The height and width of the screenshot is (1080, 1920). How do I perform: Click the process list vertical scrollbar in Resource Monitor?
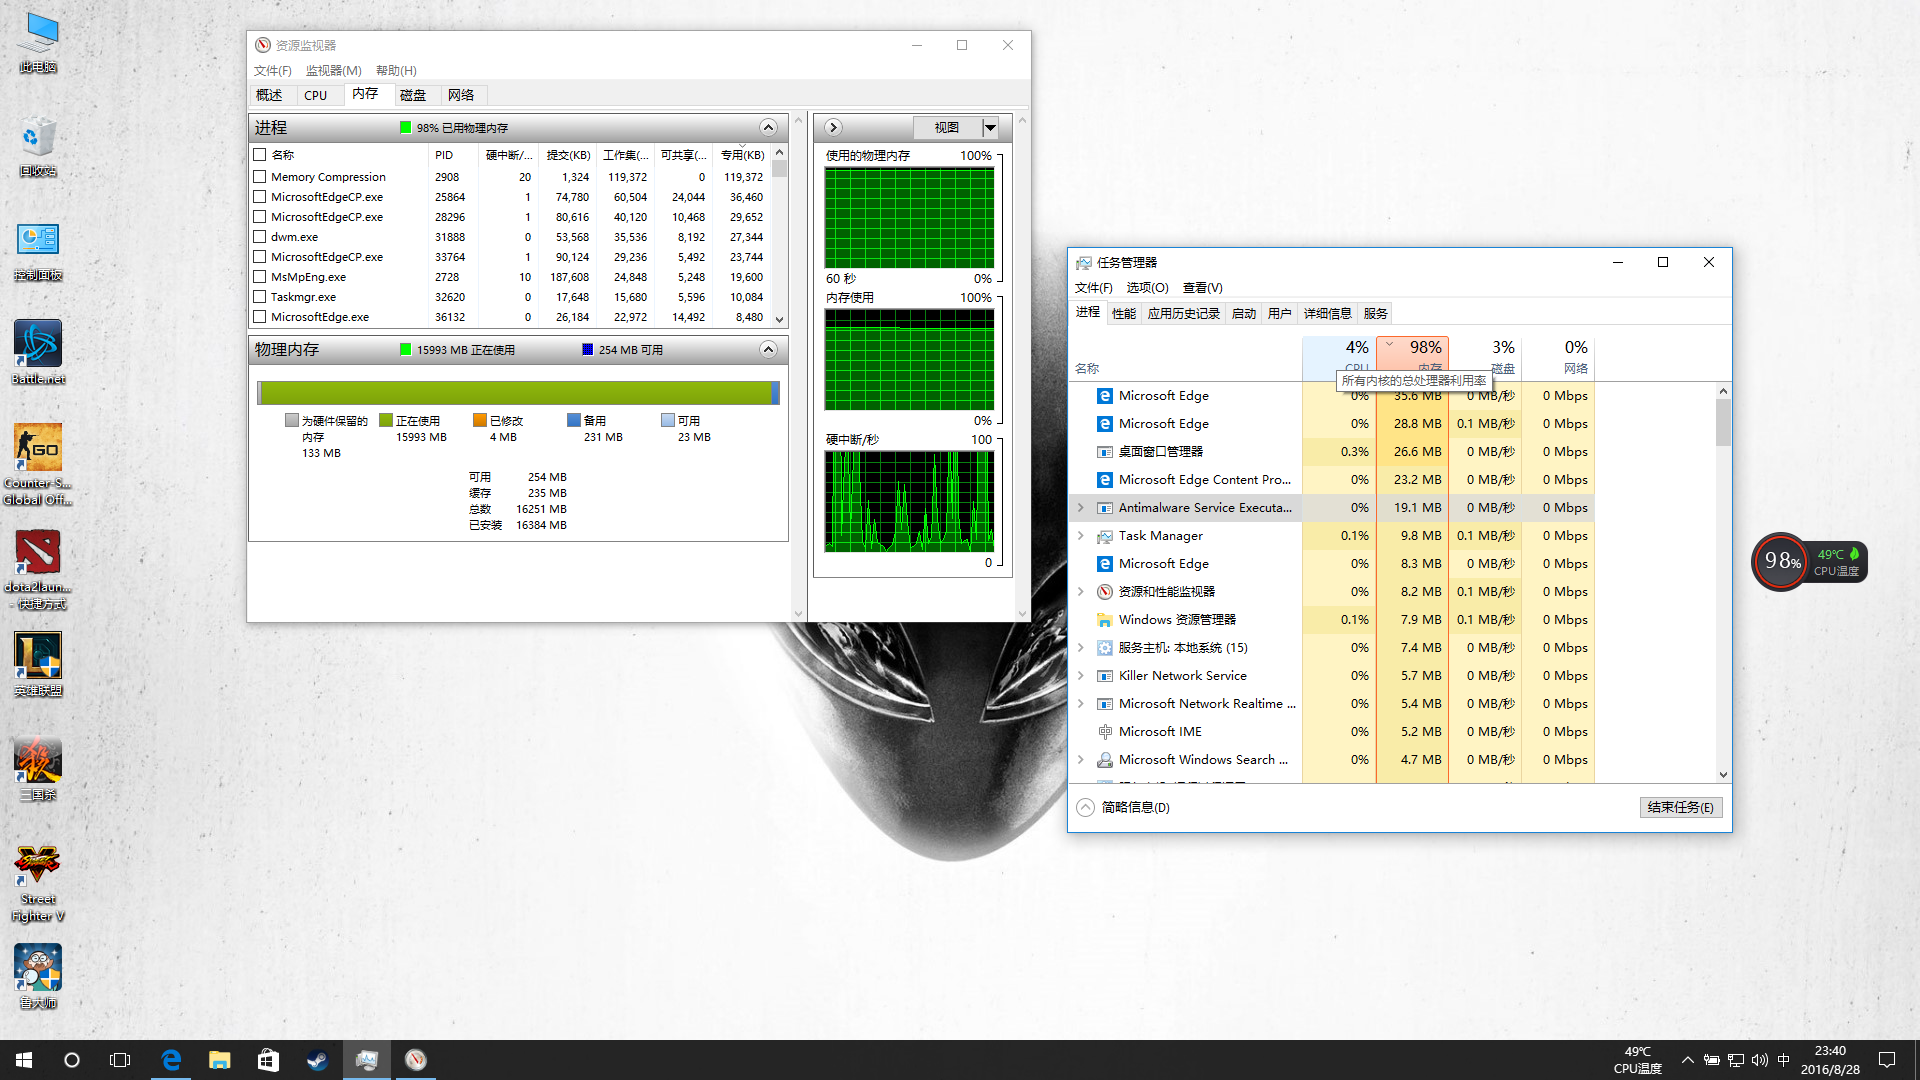pos(780,237)
